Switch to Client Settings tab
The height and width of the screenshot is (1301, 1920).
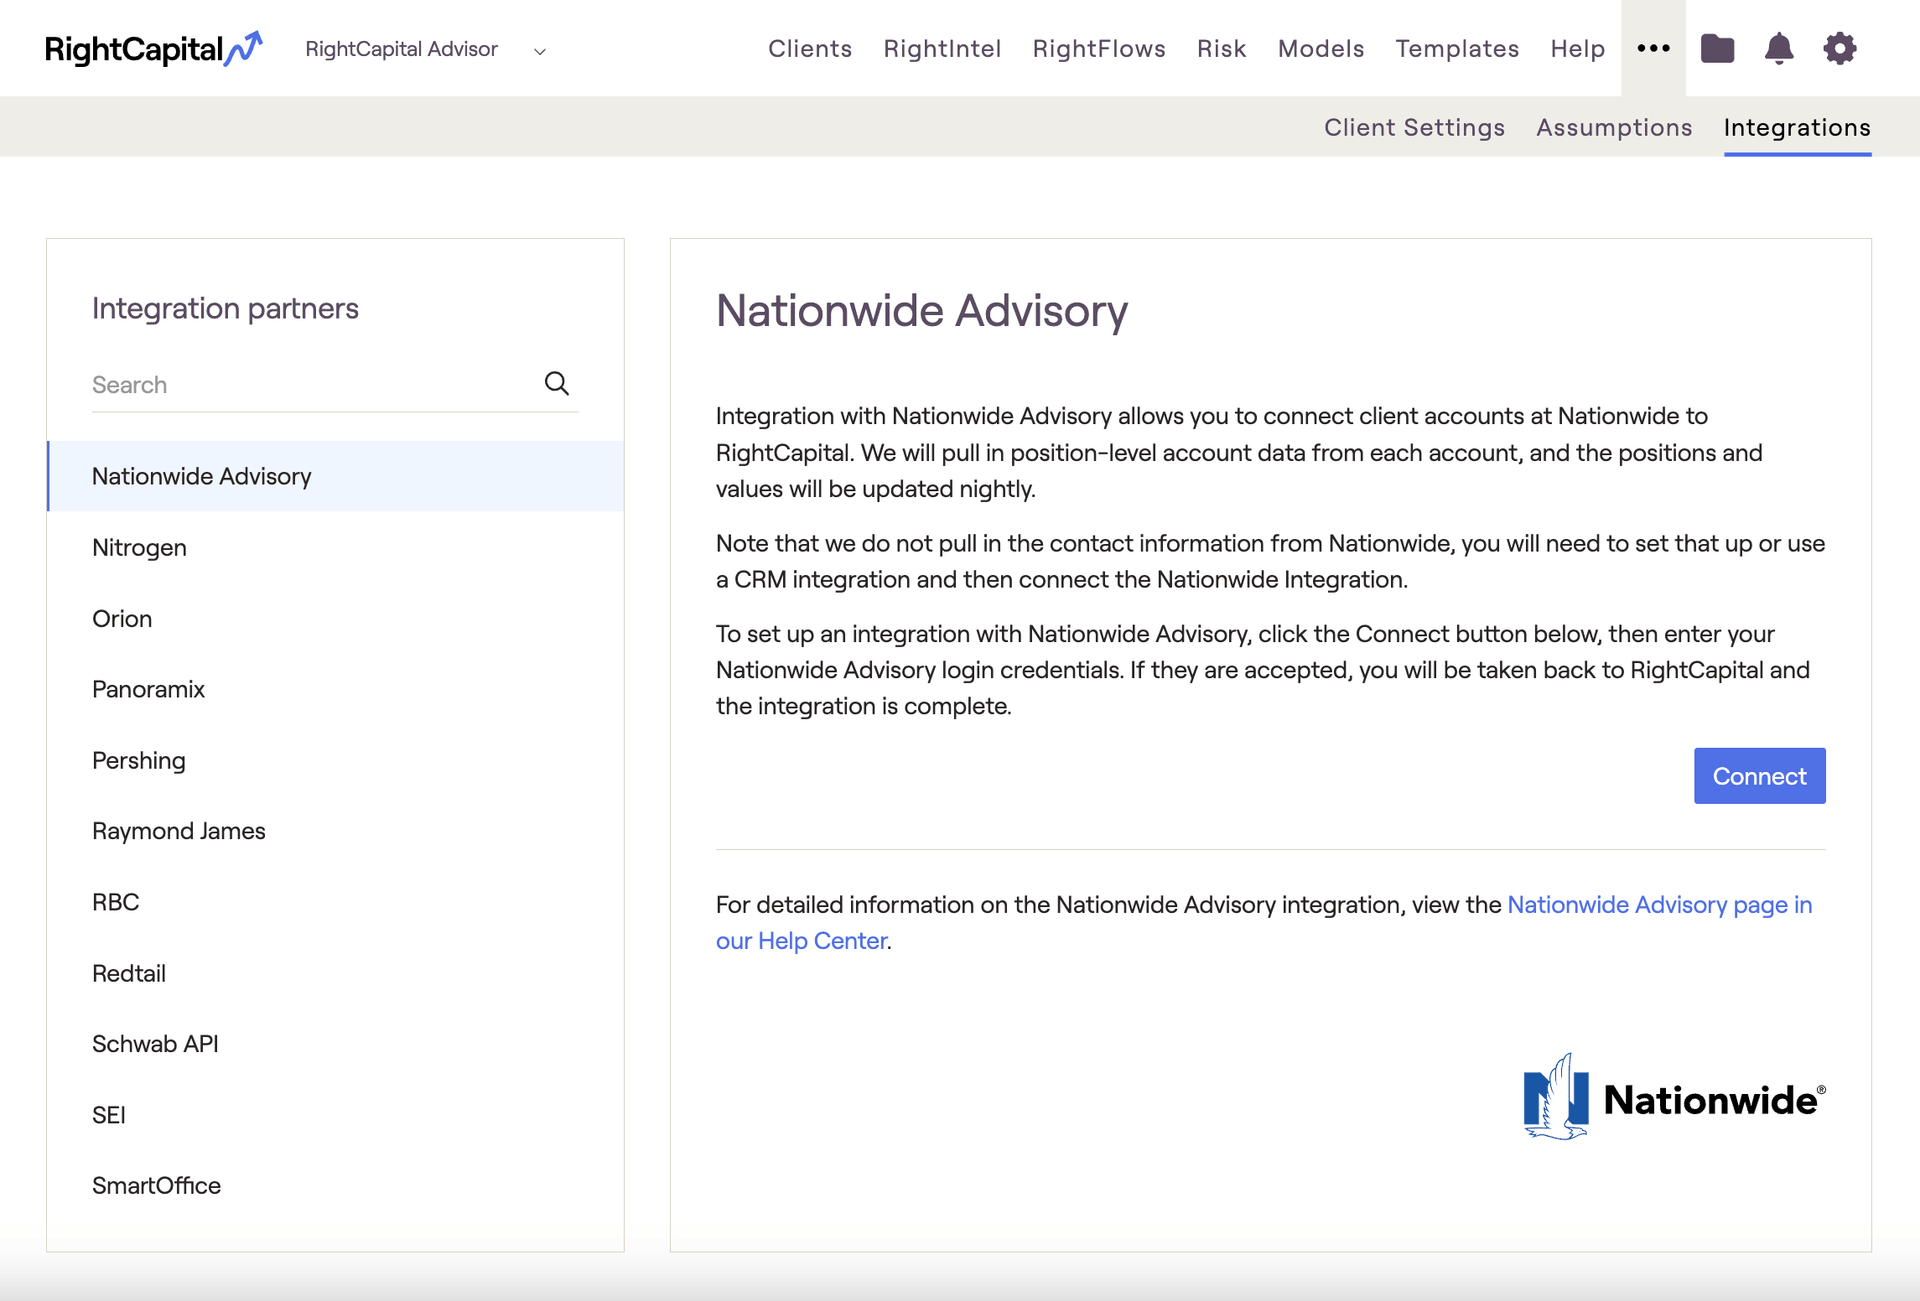pos(1414,127)
